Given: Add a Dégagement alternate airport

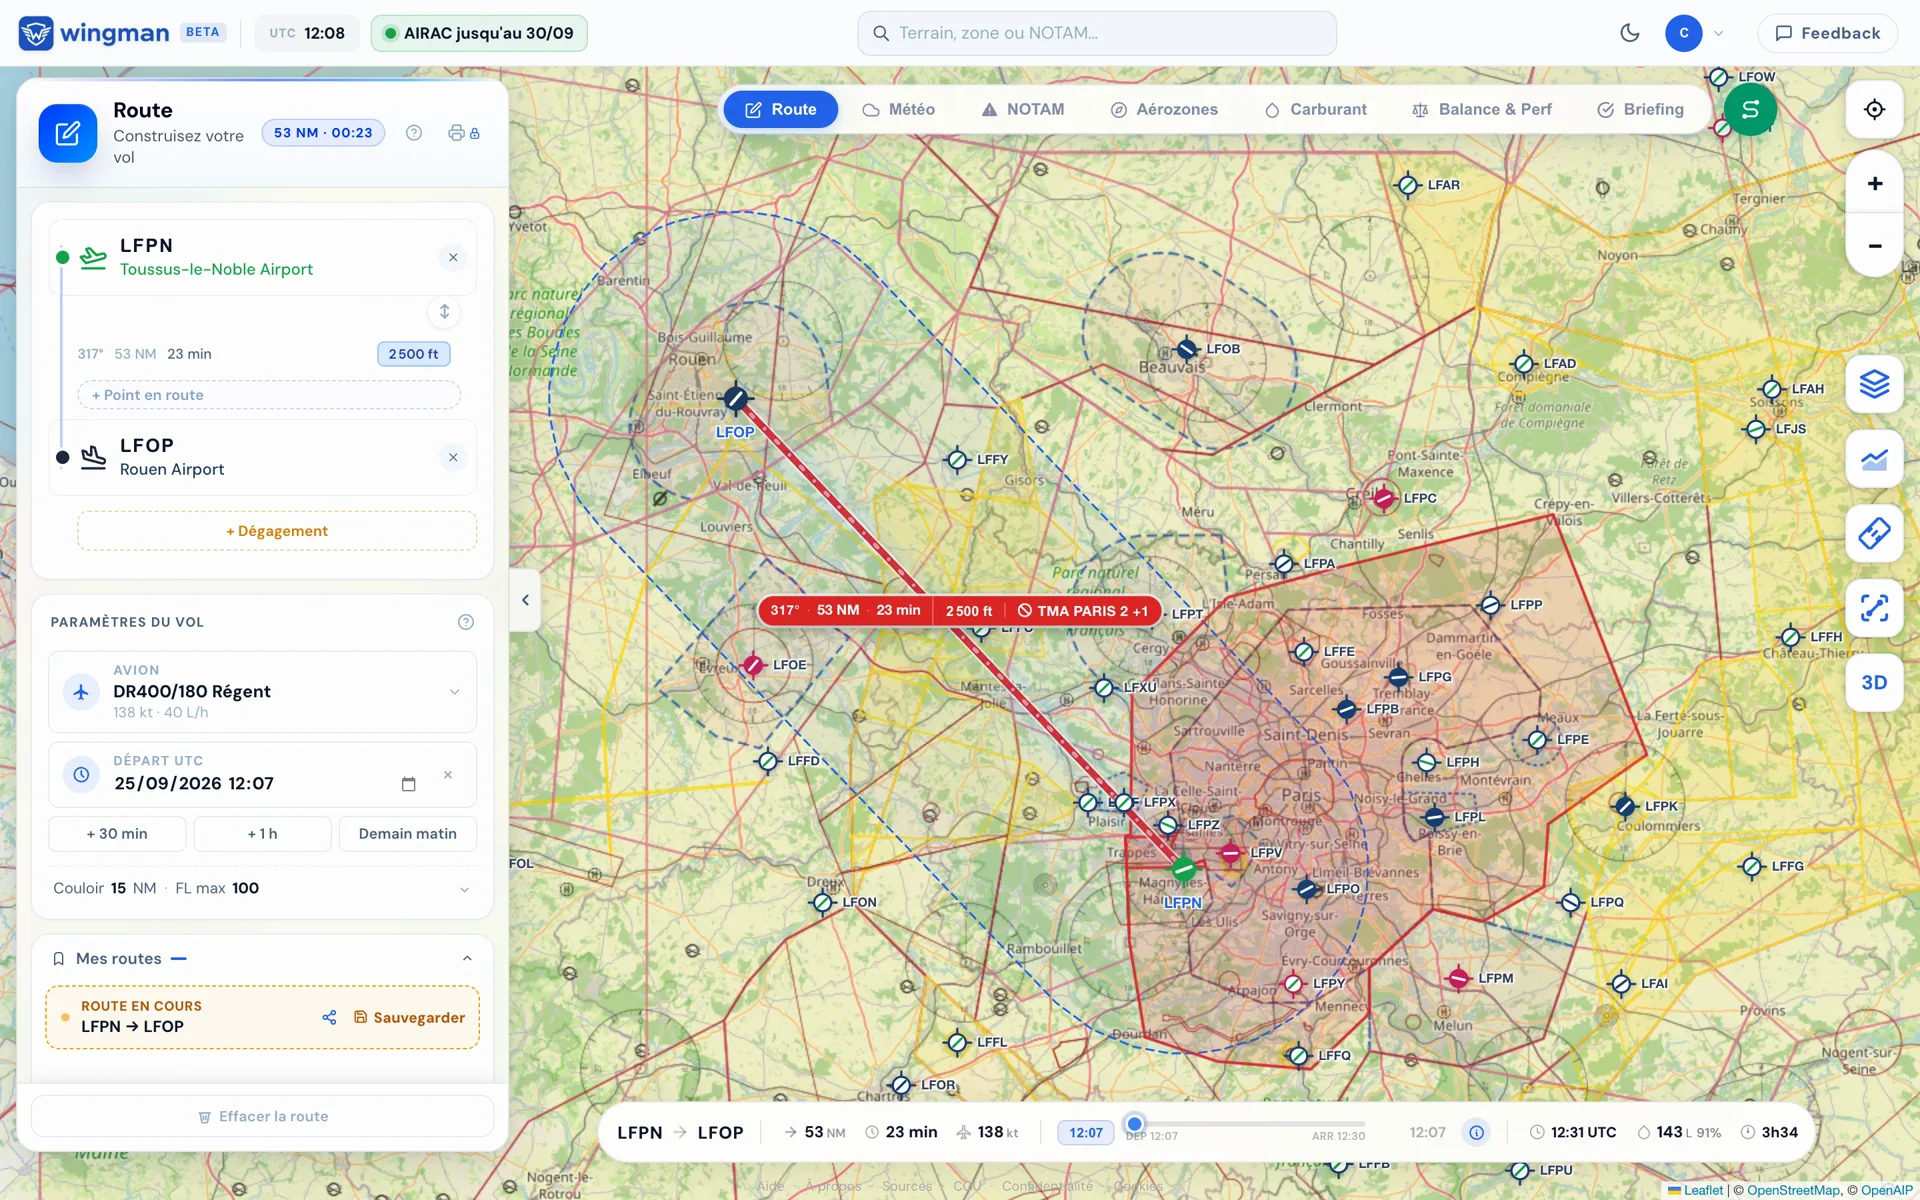Looking at the screenshot, I should 277,531.
